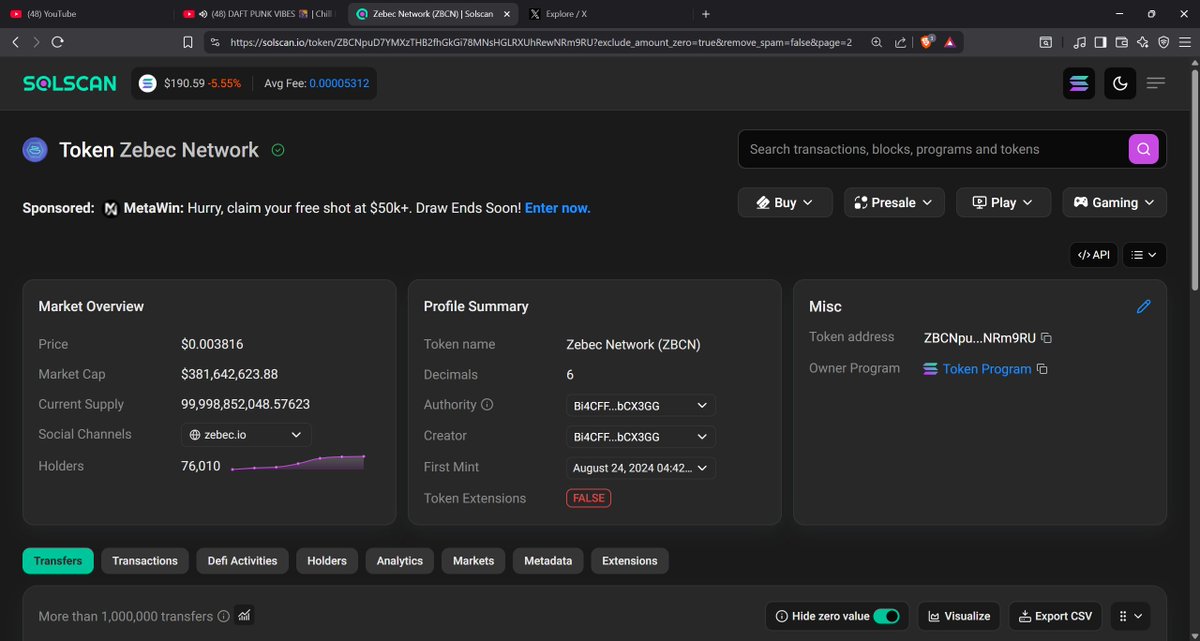Open the media control music icon
Image resolution: width=1200 pixels, height=641 pixels.
point(1079,42)
